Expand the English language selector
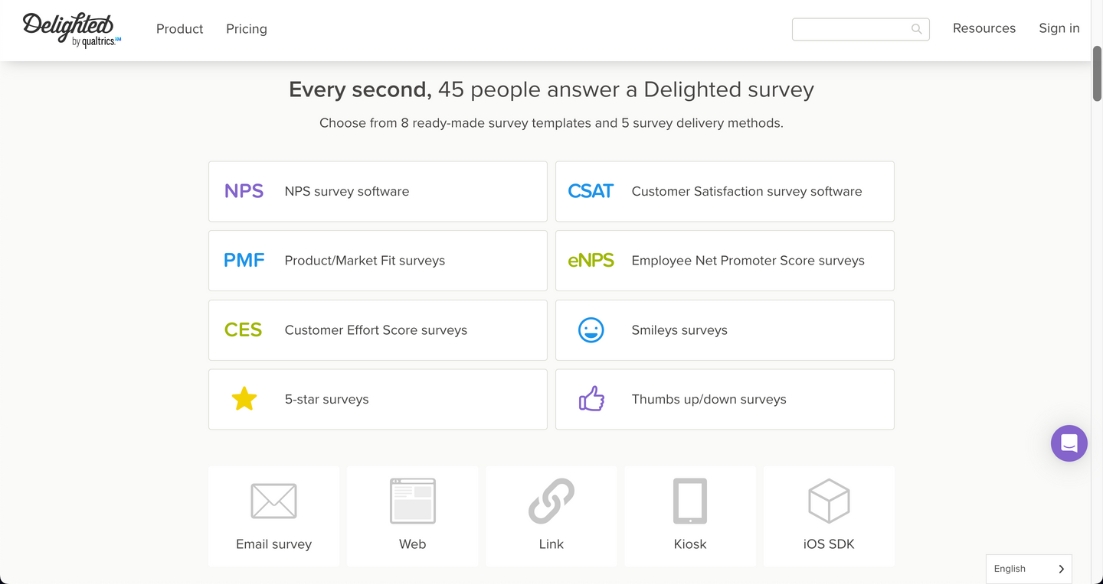This screenshot has width=1103, height=584. coord(1028,569)
